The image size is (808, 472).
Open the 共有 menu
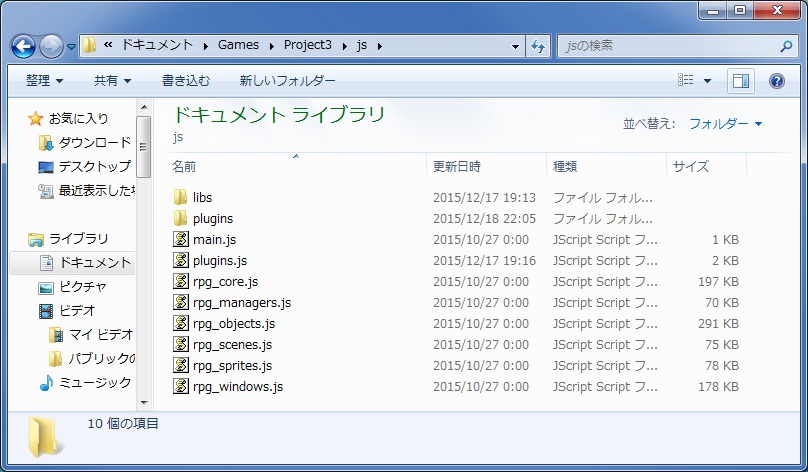tap(112, 80)
